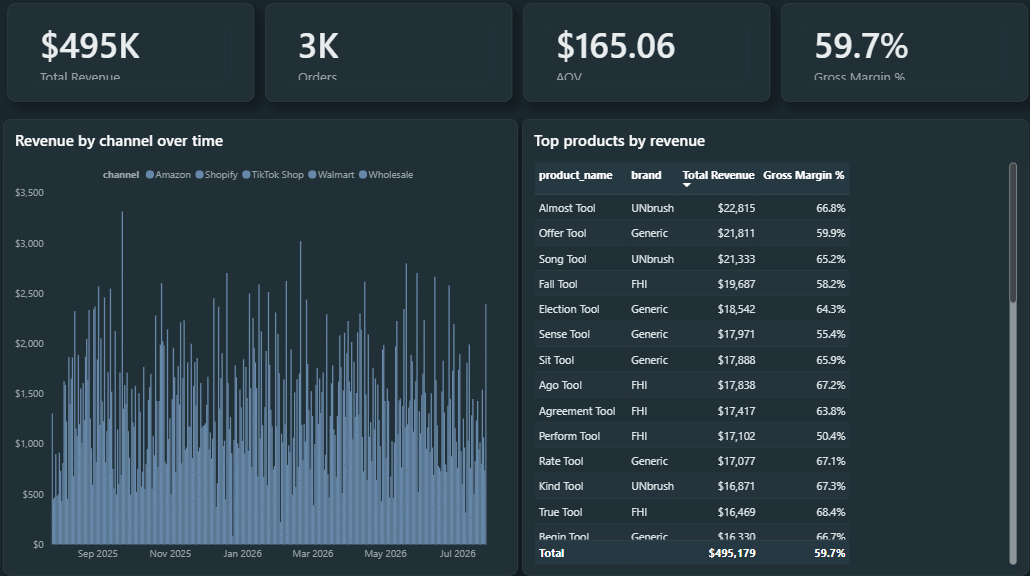Select the 'Election Tool' product cell
The height and width of the screenshot is (576, 1030).
pyautogui.click(x=569, y=309)
